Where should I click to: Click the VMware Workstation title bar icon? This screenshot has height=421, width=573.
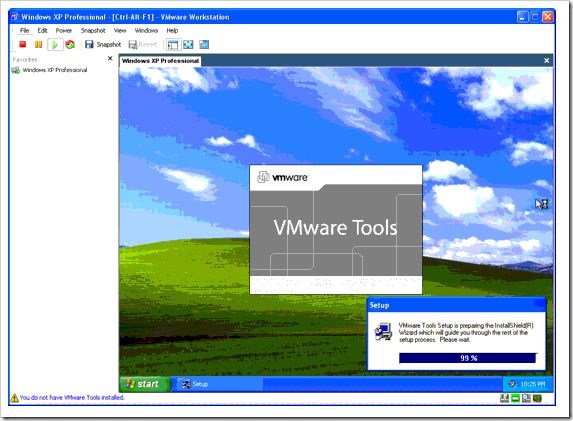(15, 17)
